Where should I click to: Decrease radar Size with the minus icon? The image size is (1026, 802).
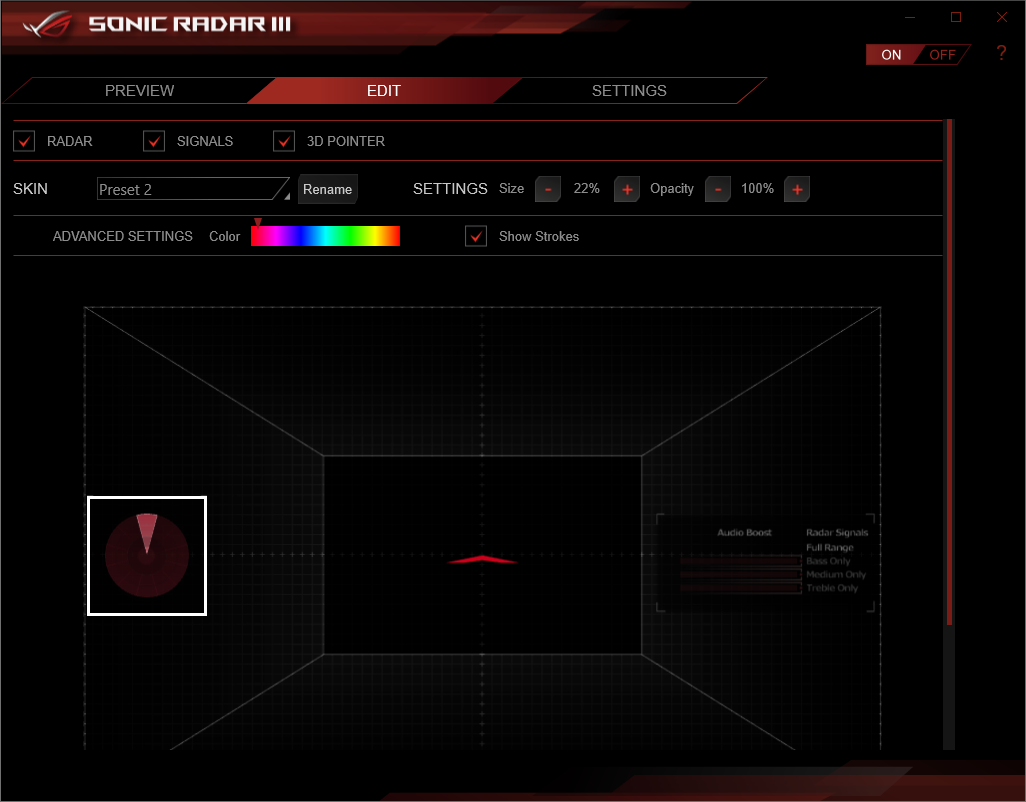[547, 189]
